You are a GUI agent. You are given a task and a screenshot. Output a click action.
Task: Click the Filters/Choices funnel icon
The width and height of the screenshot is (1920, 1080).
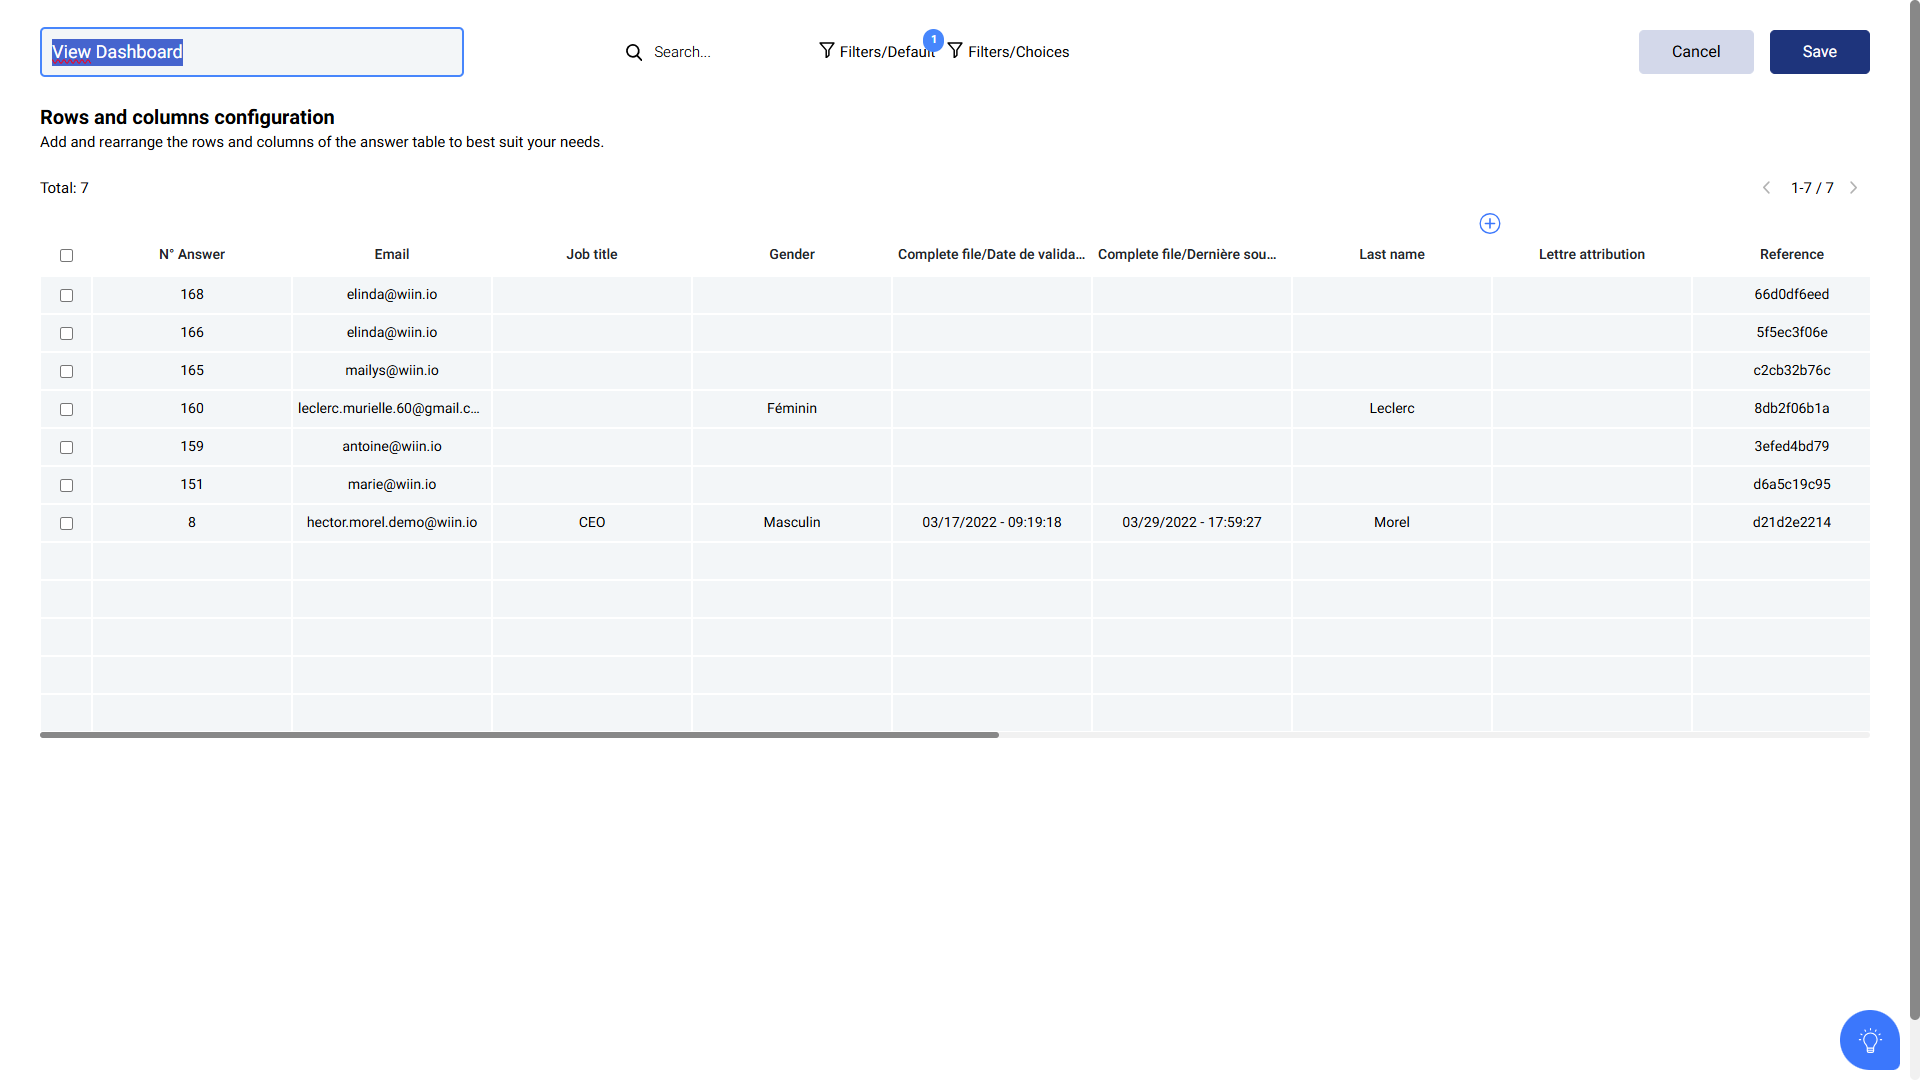pyautogui.click(x=956, y=50)
